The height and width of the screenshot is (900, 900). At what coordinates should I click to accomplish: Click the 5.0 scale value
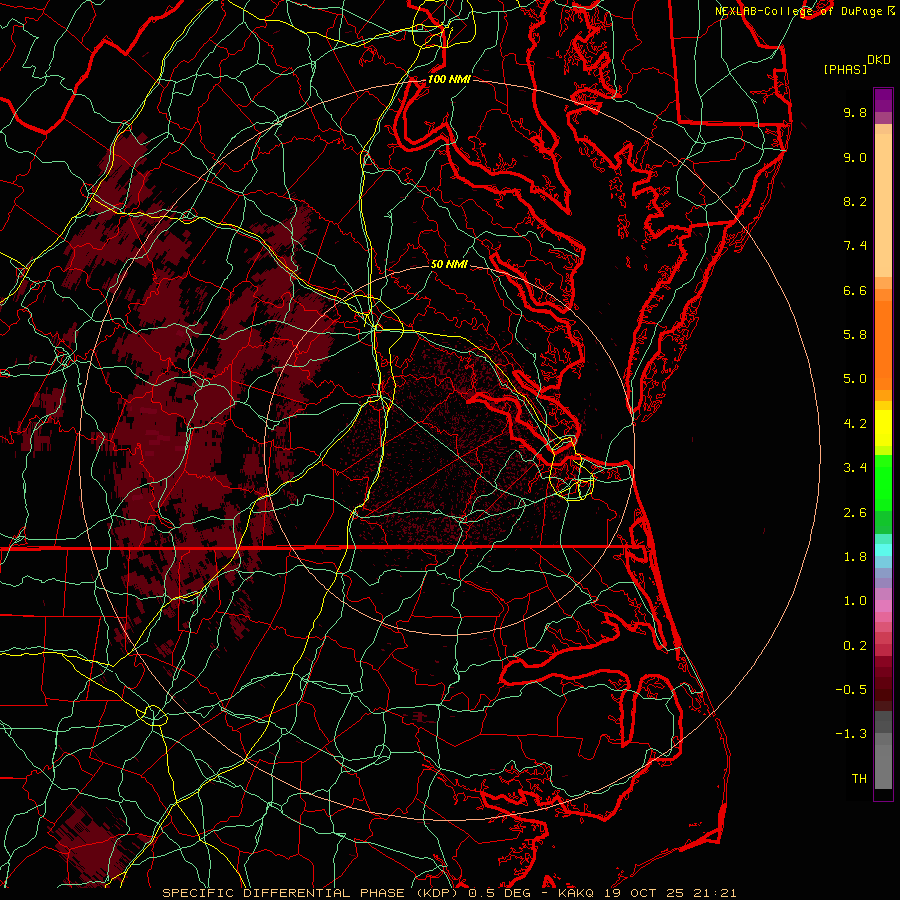[x=855, y=379]
